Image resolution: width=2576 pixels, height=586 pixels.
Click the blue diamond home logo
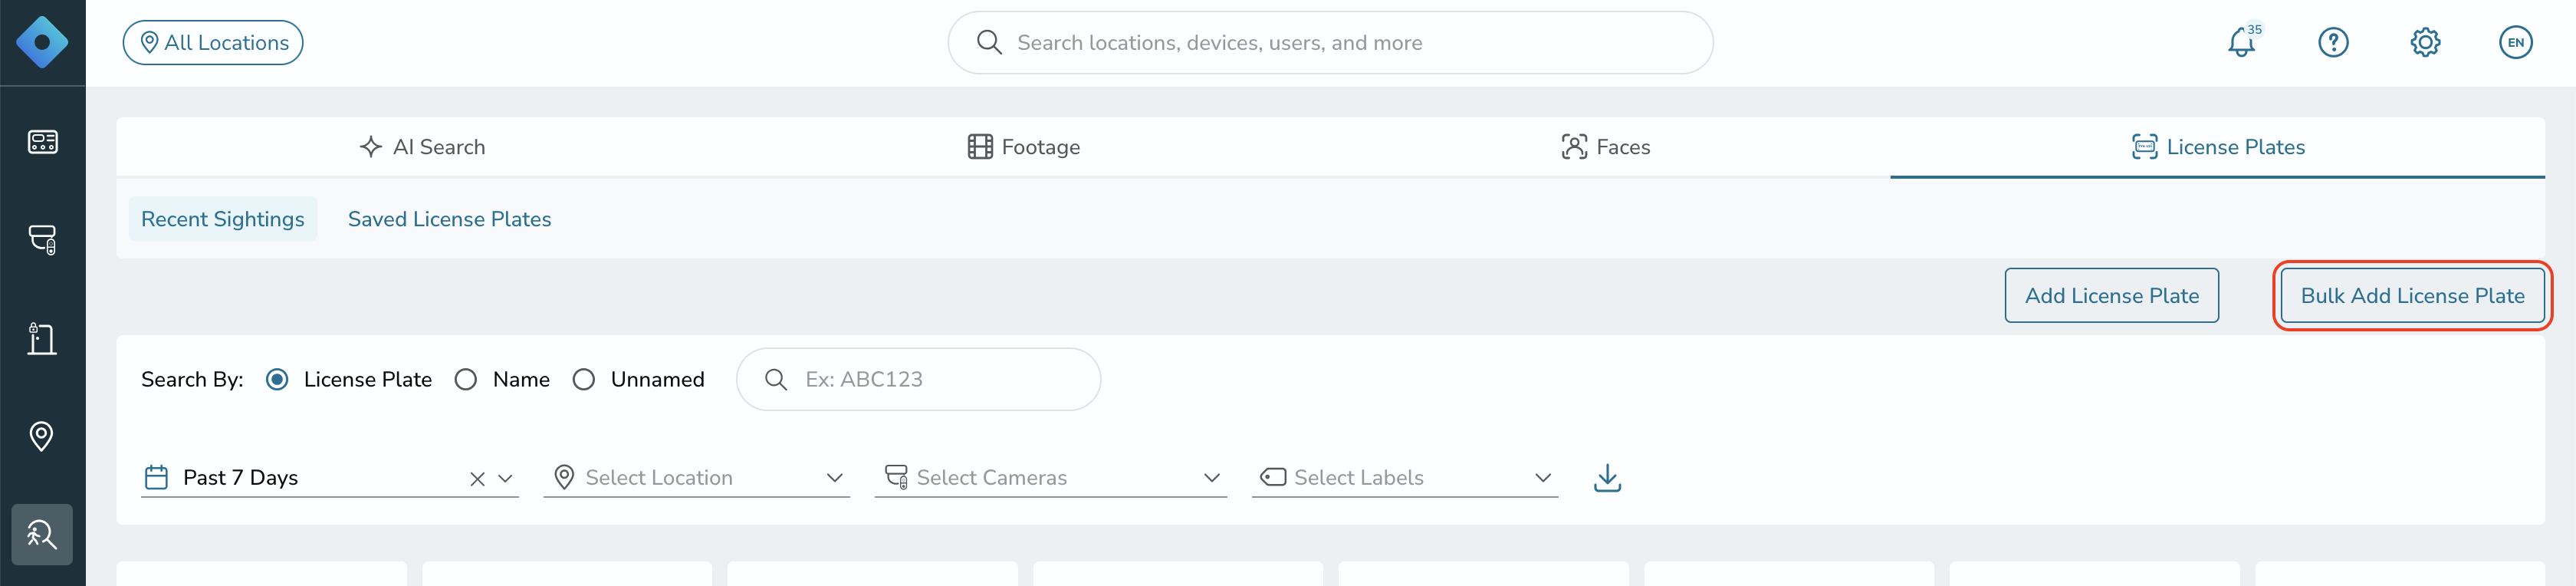click(x=42, y=42)
